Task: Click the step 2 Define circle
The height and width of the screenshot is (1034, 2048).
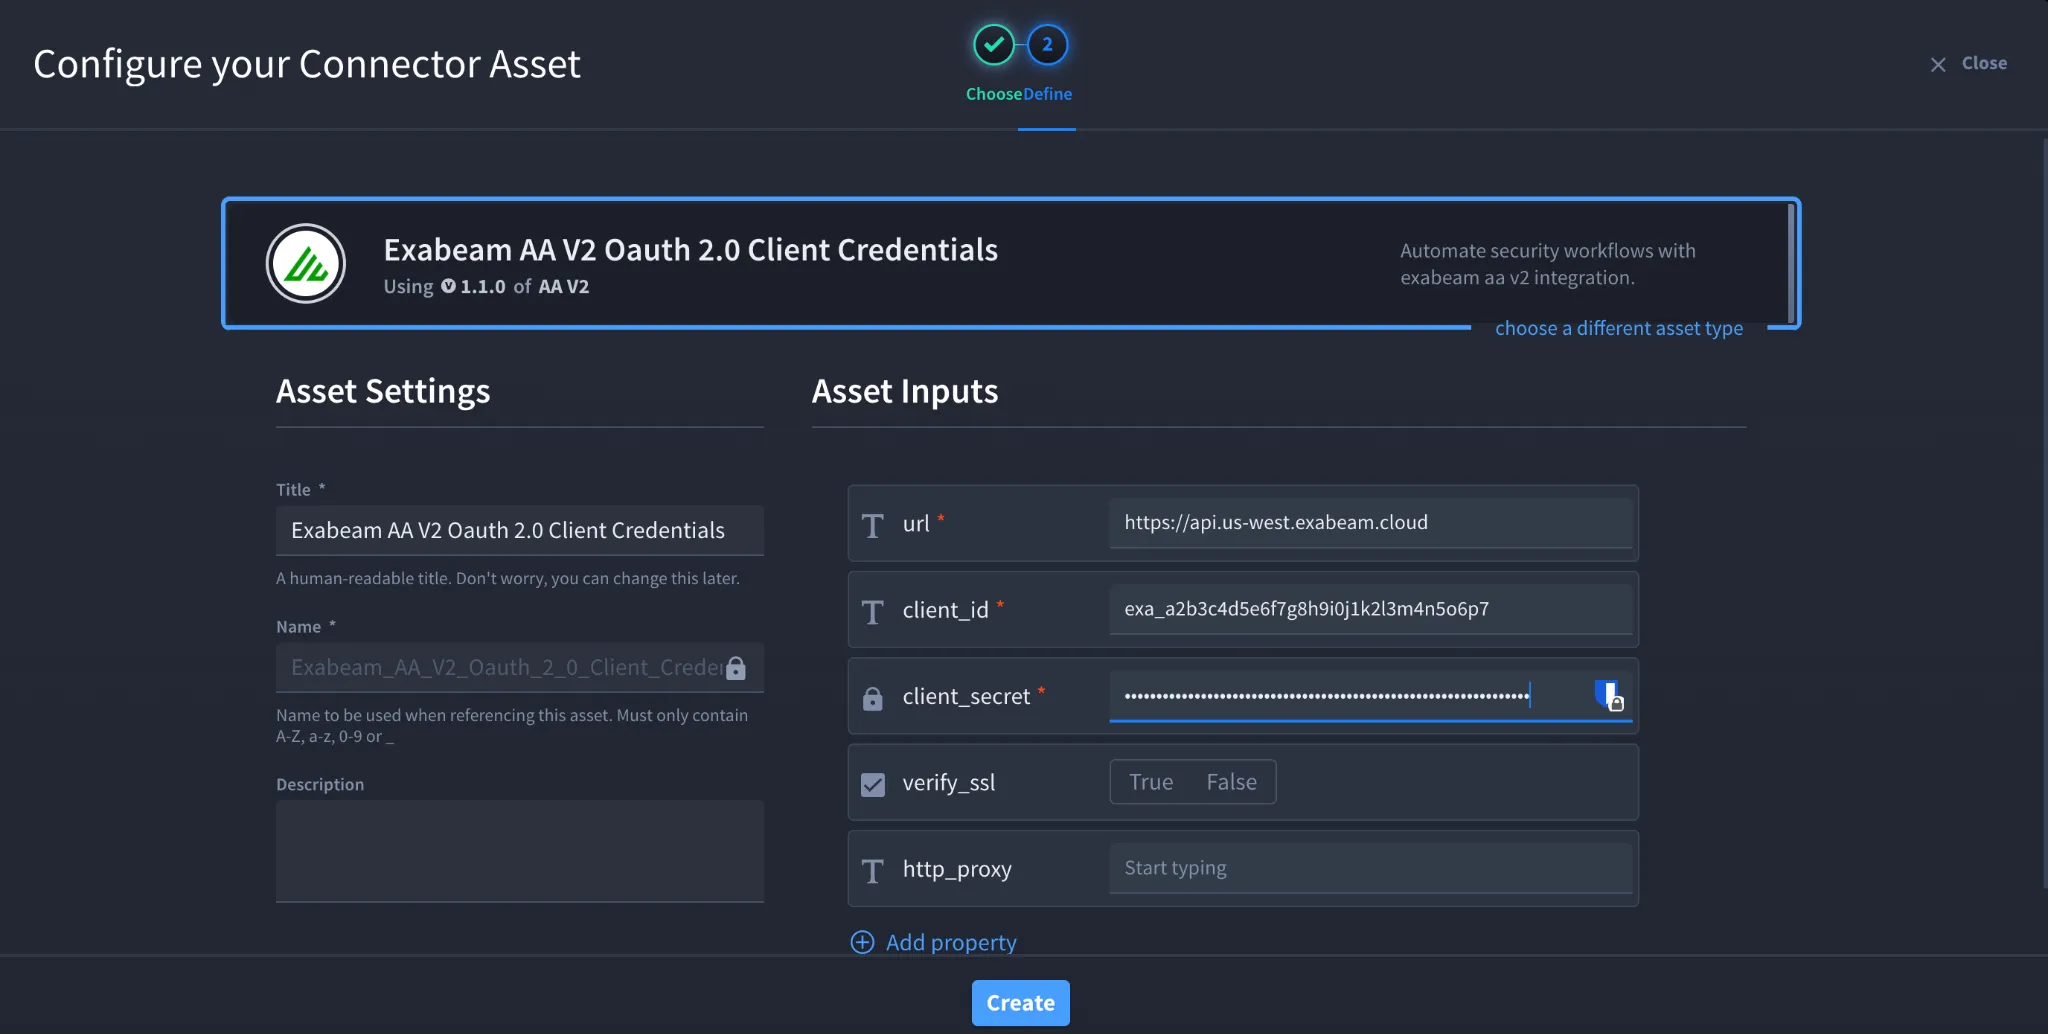Action: coord(1047,44)
